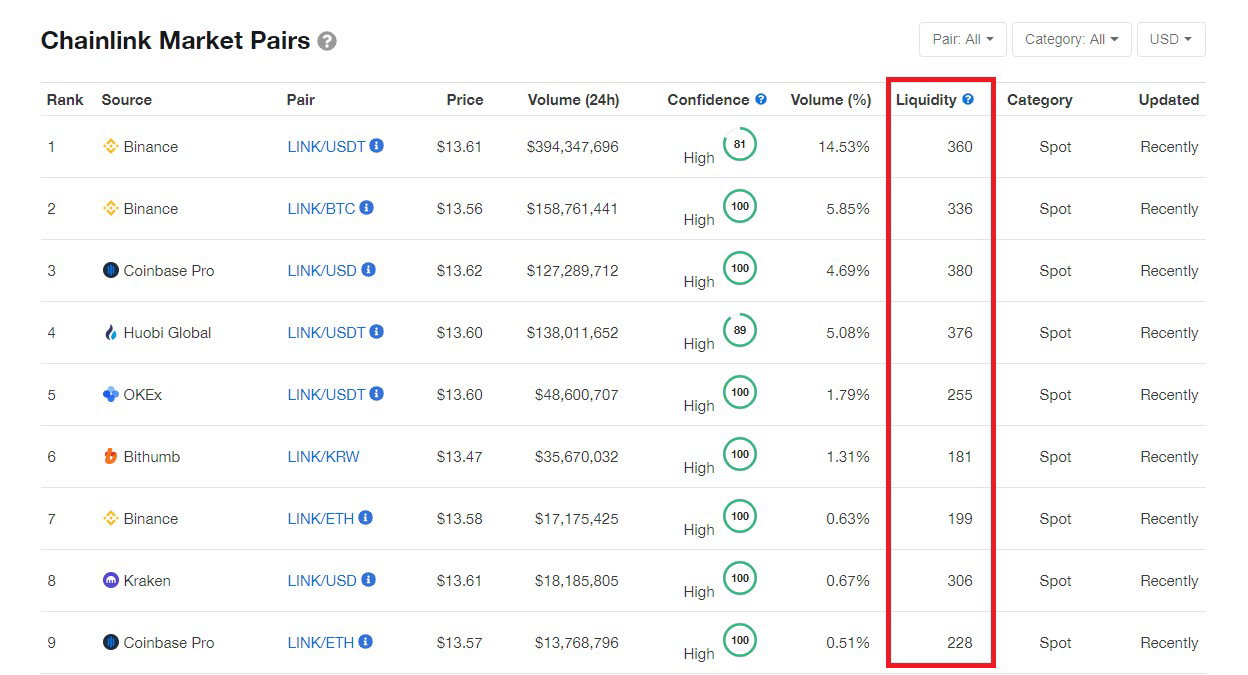1248x675 pixels.
Task: Sort by Price column header
Action: [x=465, y=100]
